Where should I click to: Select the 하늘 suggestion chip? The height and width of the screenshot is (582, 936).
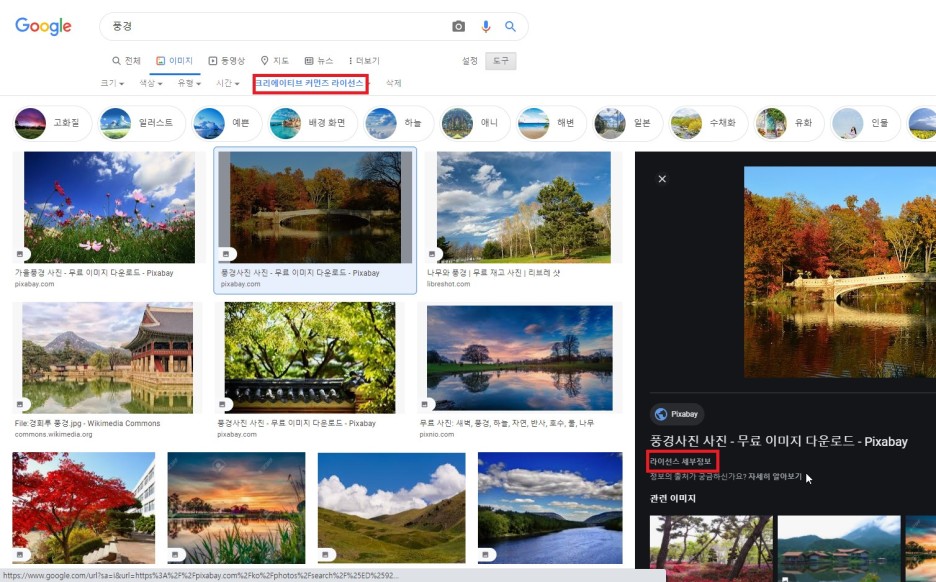[398, 123]
